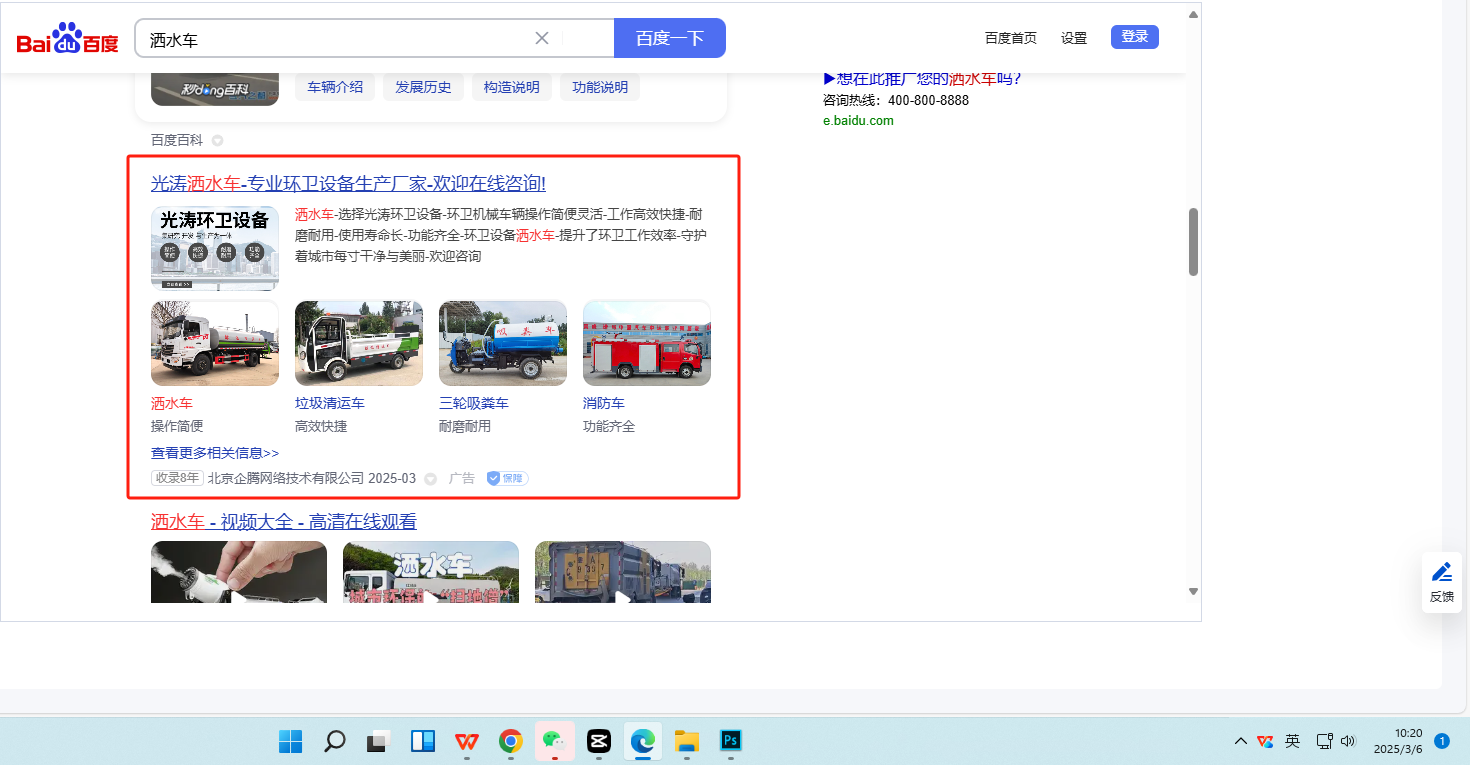Click the 反馈 feedback button

pos(1442,582)
